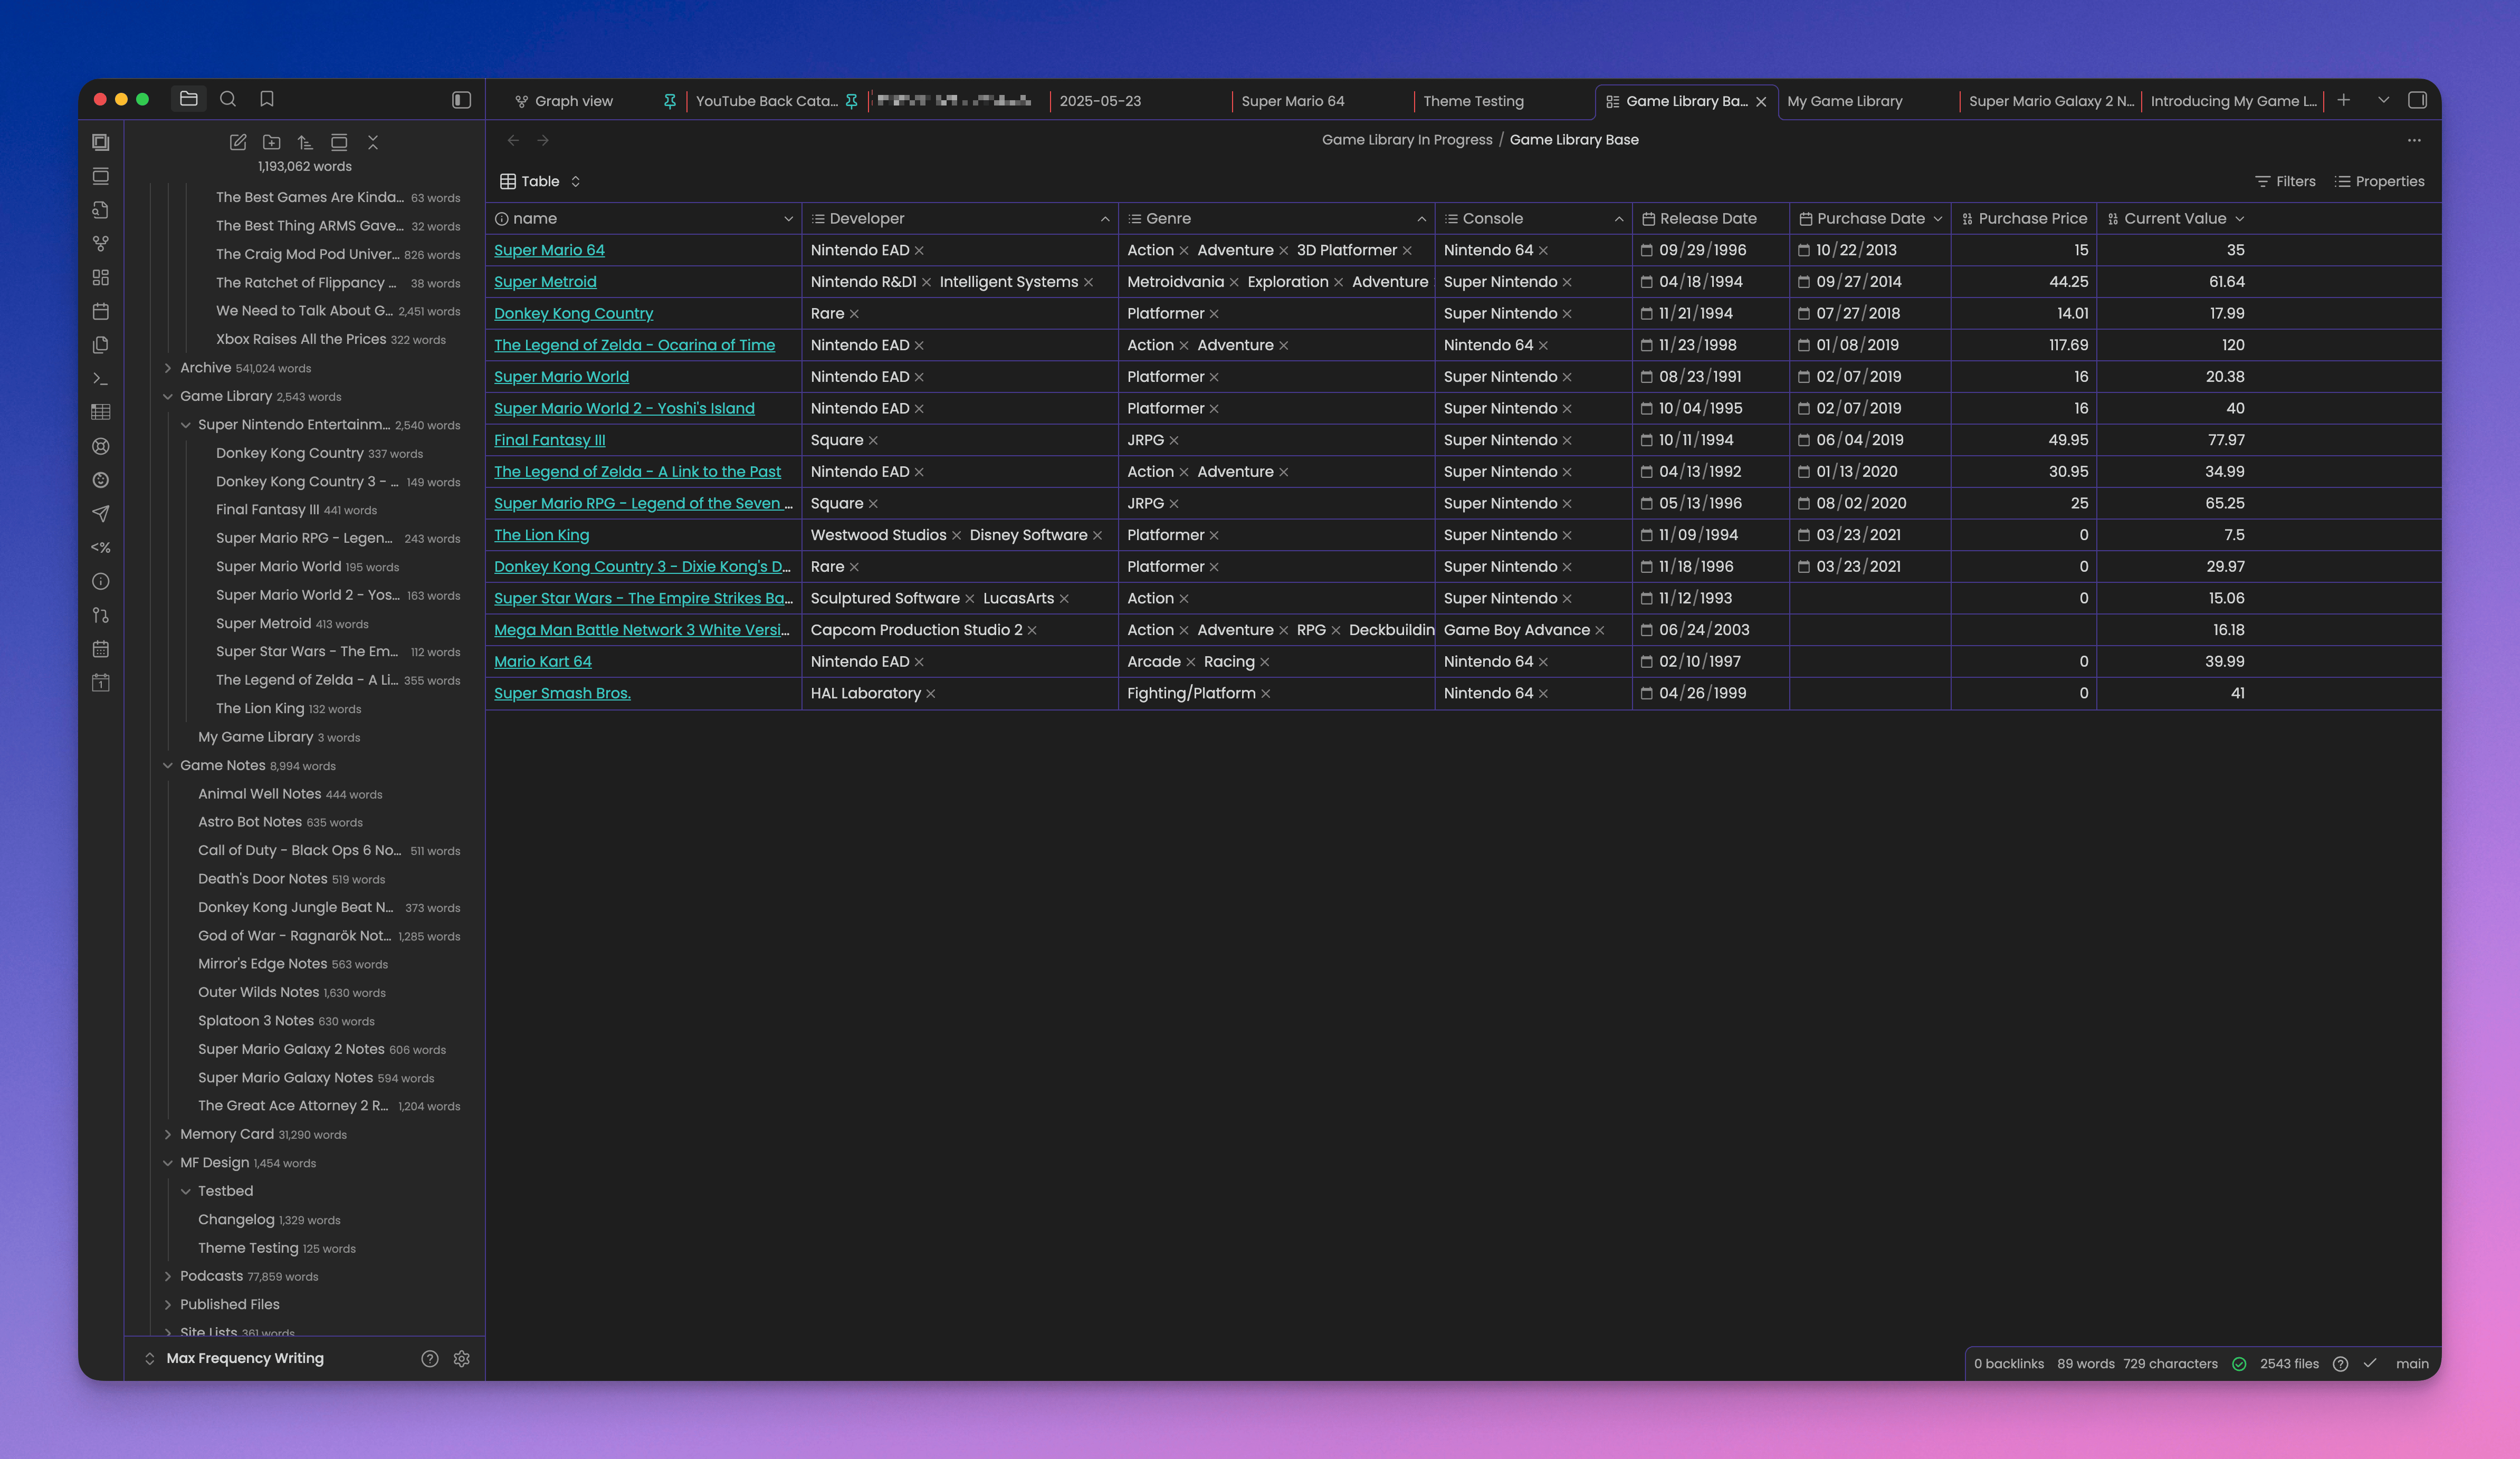2520x1459 pixels.
Task: Expand the Archive folder
Action: click(168, 367)
